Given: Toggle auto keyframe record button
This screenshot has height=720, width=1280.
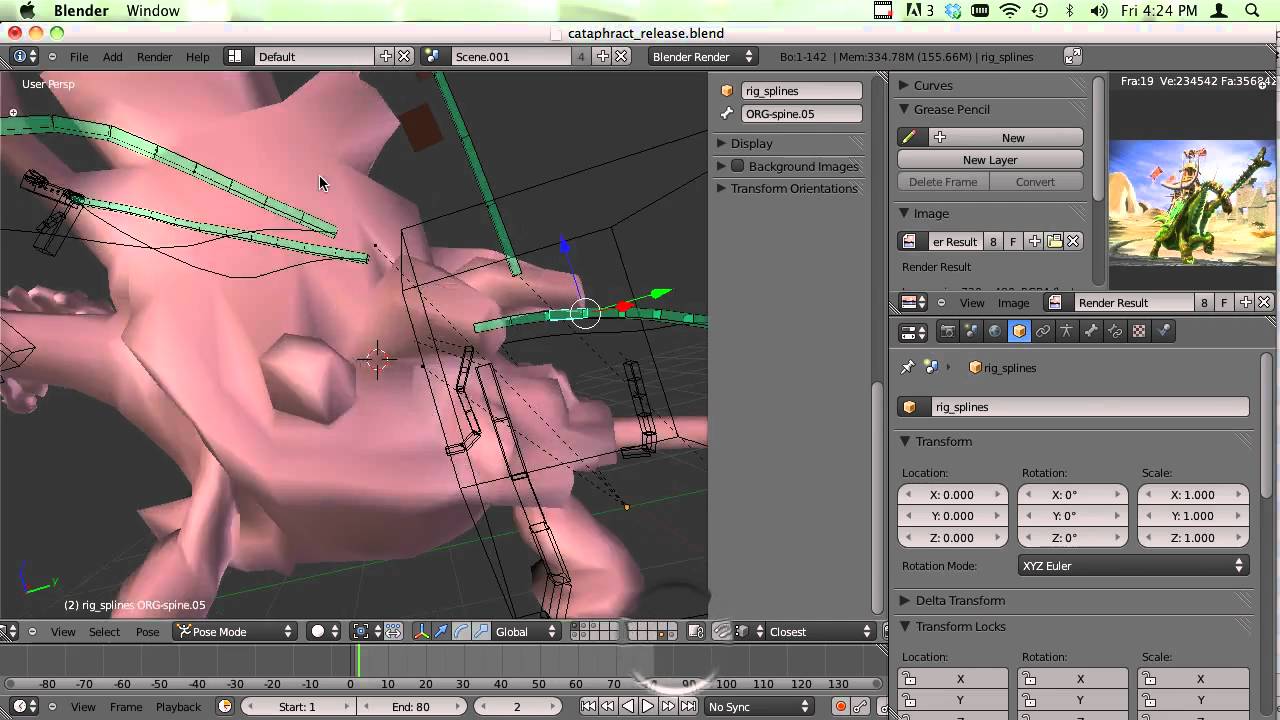Looking at the screenshot, I should [840, 706].
